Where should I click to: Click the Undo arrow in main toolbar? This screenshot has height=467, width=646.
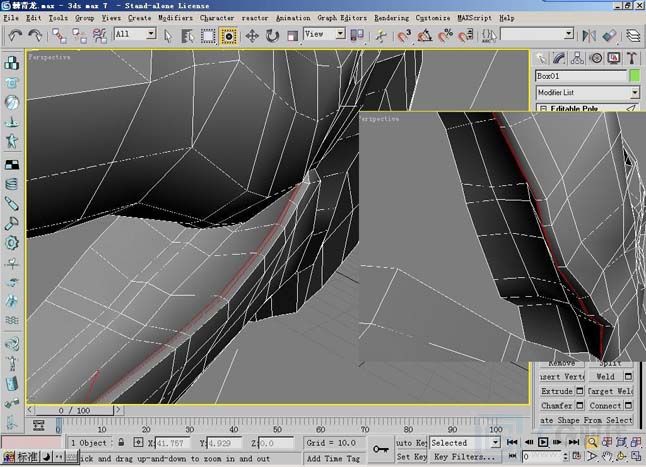(14, 35)
